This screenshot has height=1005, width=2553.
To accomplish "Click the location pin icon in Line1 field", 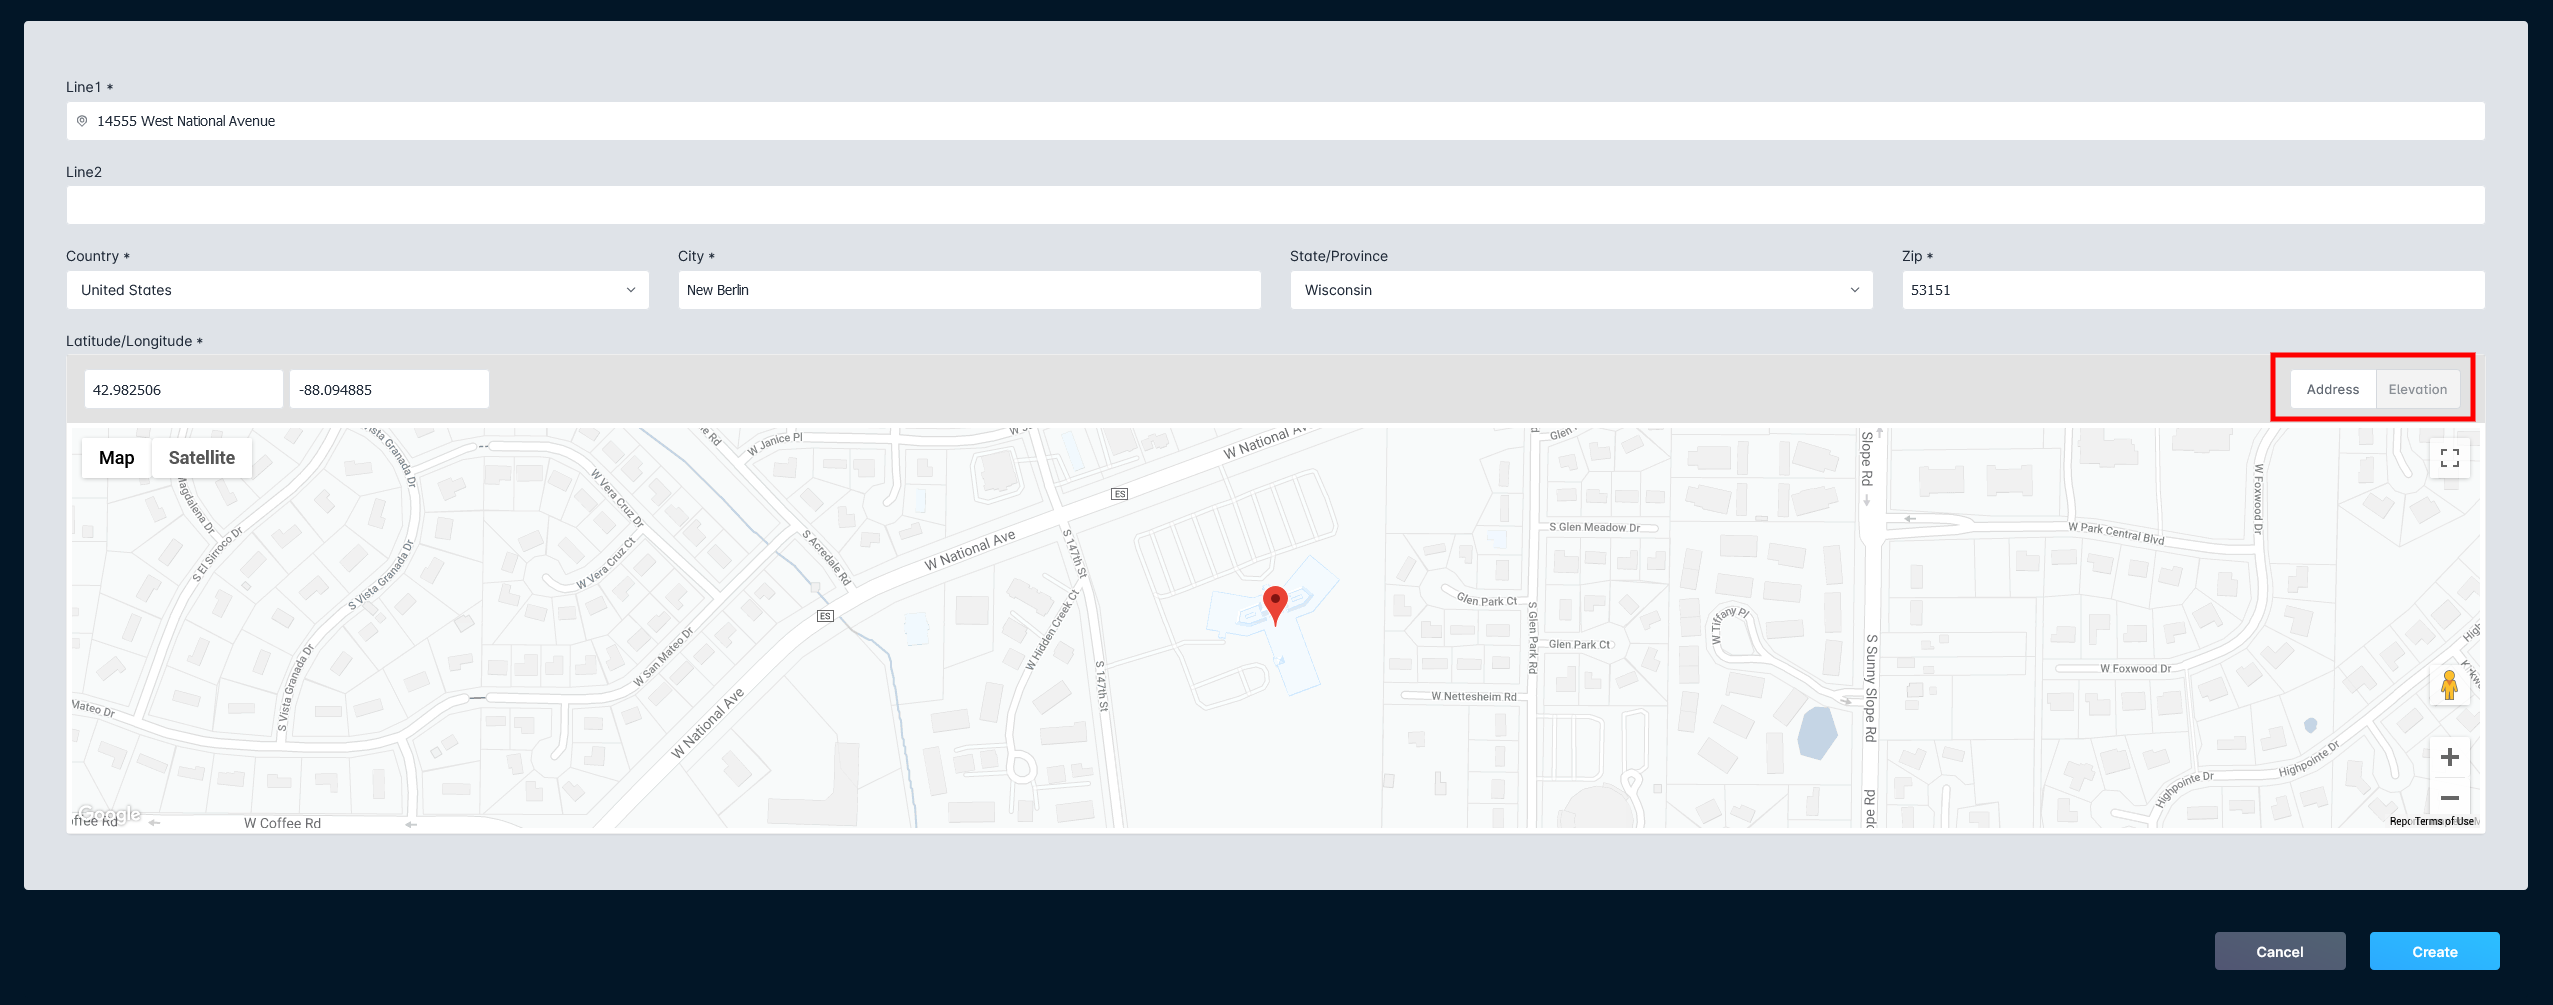I will [x=82, y=121].
